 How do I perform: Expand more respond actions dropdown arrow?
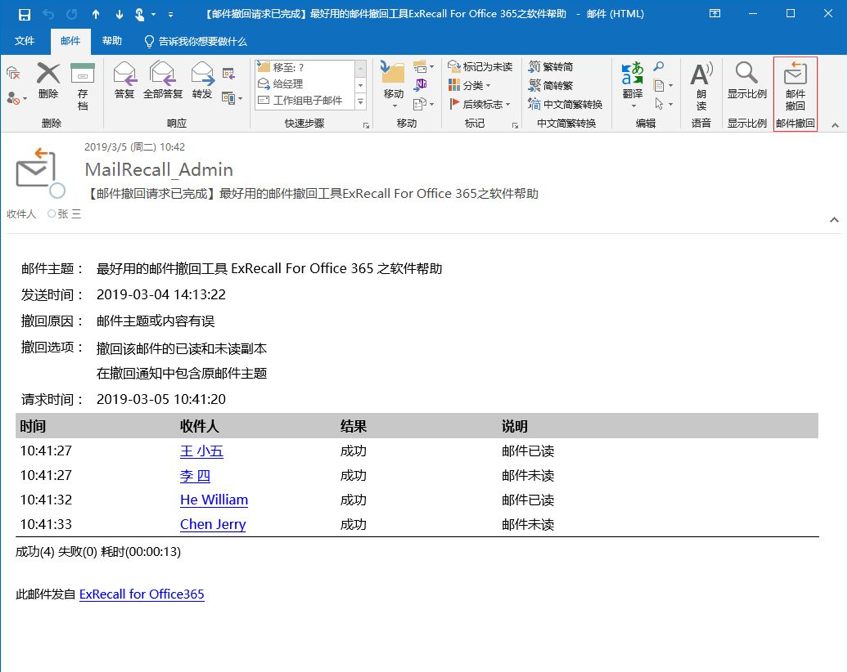tap(240, 99)
